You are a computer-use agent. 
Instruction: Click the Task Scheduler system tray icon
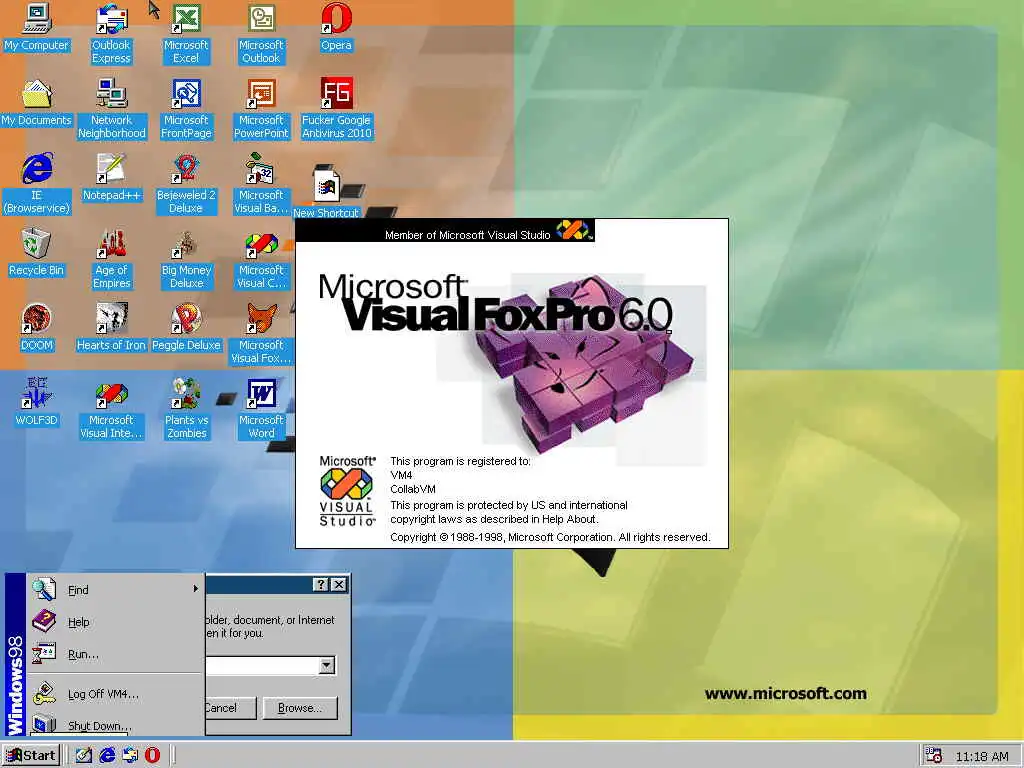click(x=934, y=756)
